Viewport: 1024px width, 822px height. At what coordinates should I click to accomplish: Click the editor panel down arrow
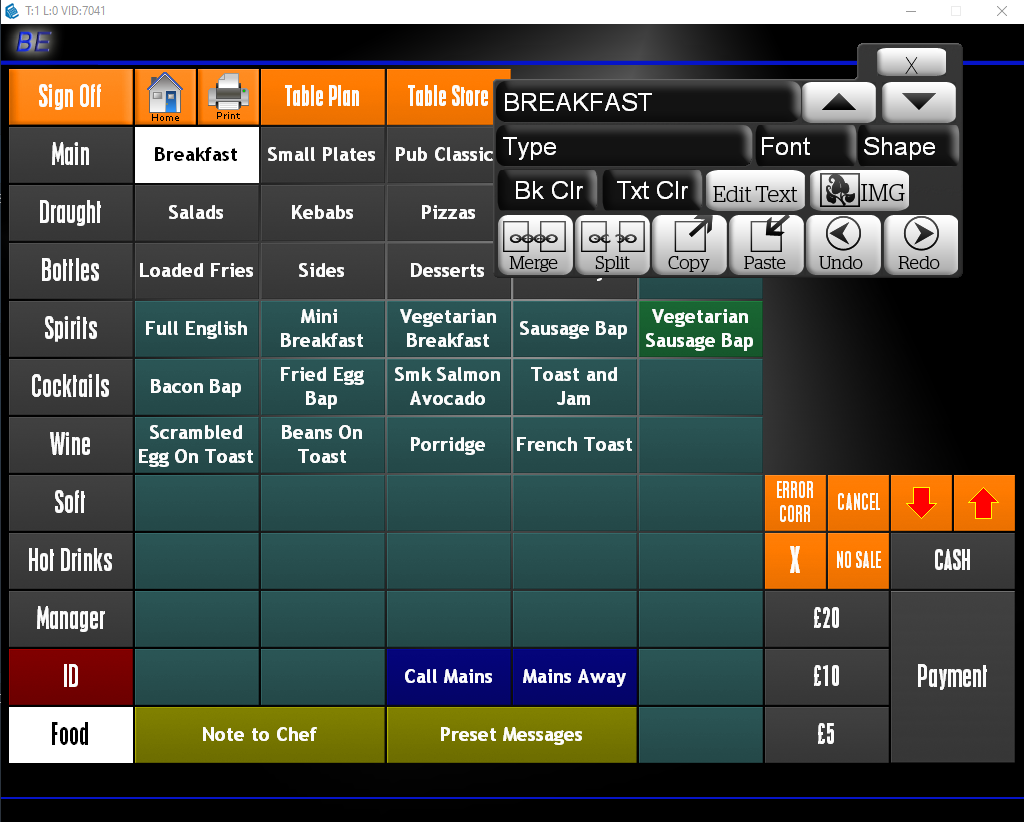(x=919, y=102)
